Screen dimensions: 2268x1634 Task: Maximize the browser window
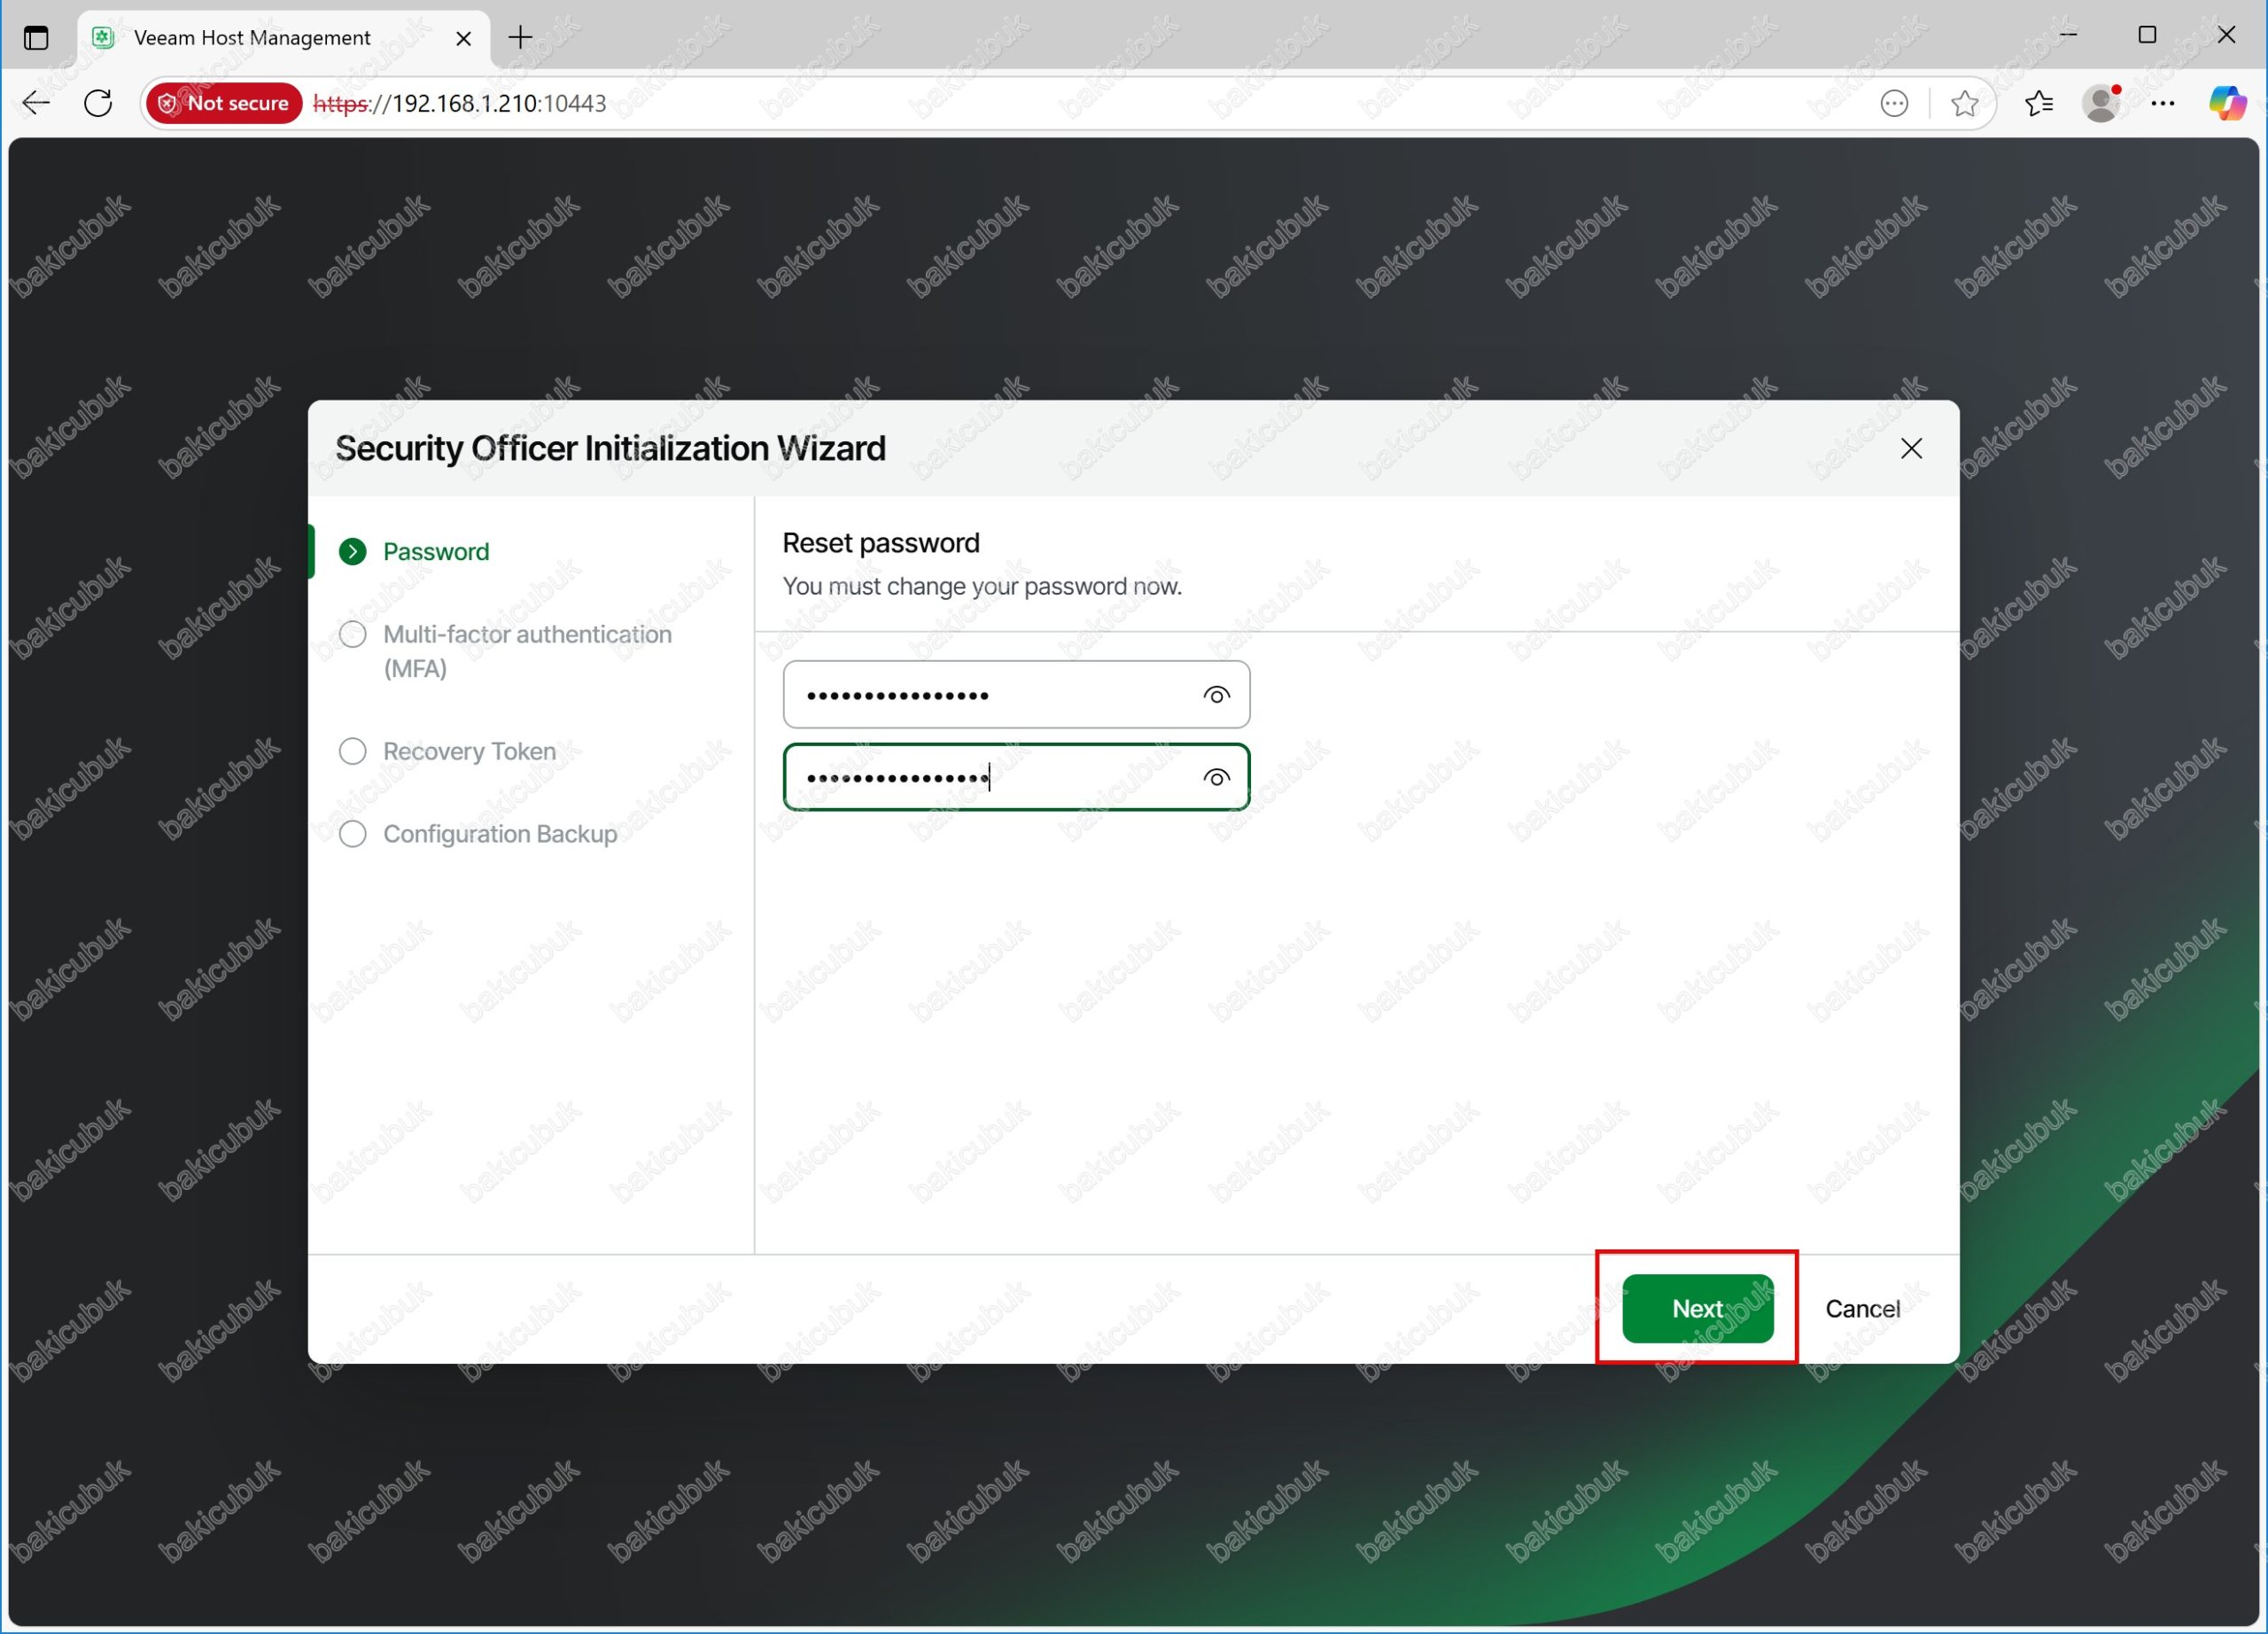2147,35
